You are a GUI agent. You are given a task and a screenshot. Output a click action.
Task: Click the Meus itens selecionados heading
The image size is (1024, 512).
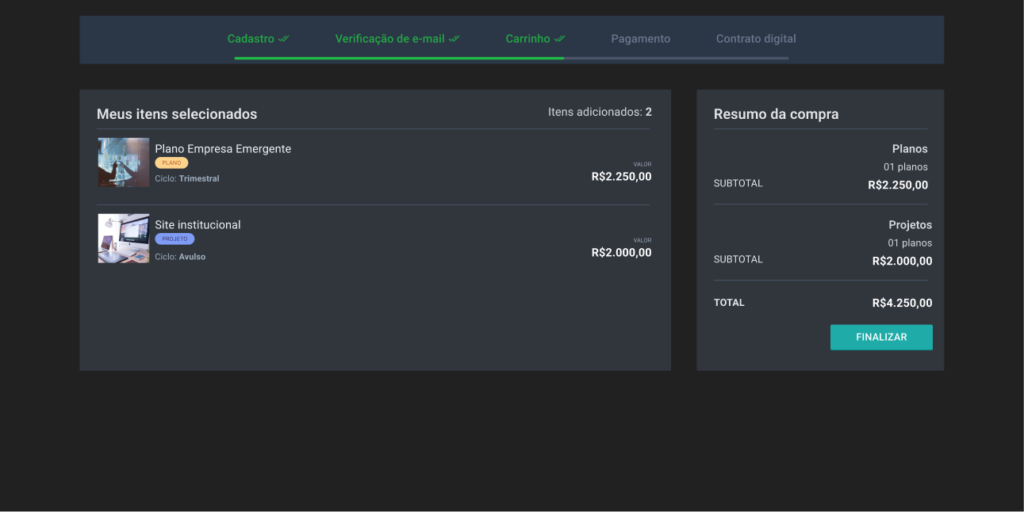point(177,114)
